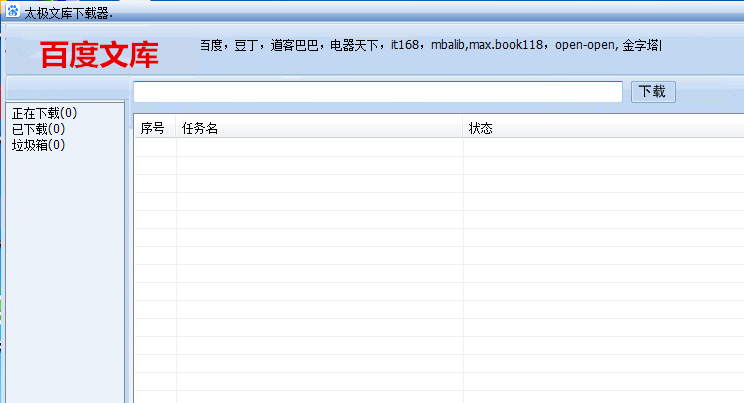Focus the document URL input field
The height and width of the screenshot is (403, 744).
click(378, 92)
